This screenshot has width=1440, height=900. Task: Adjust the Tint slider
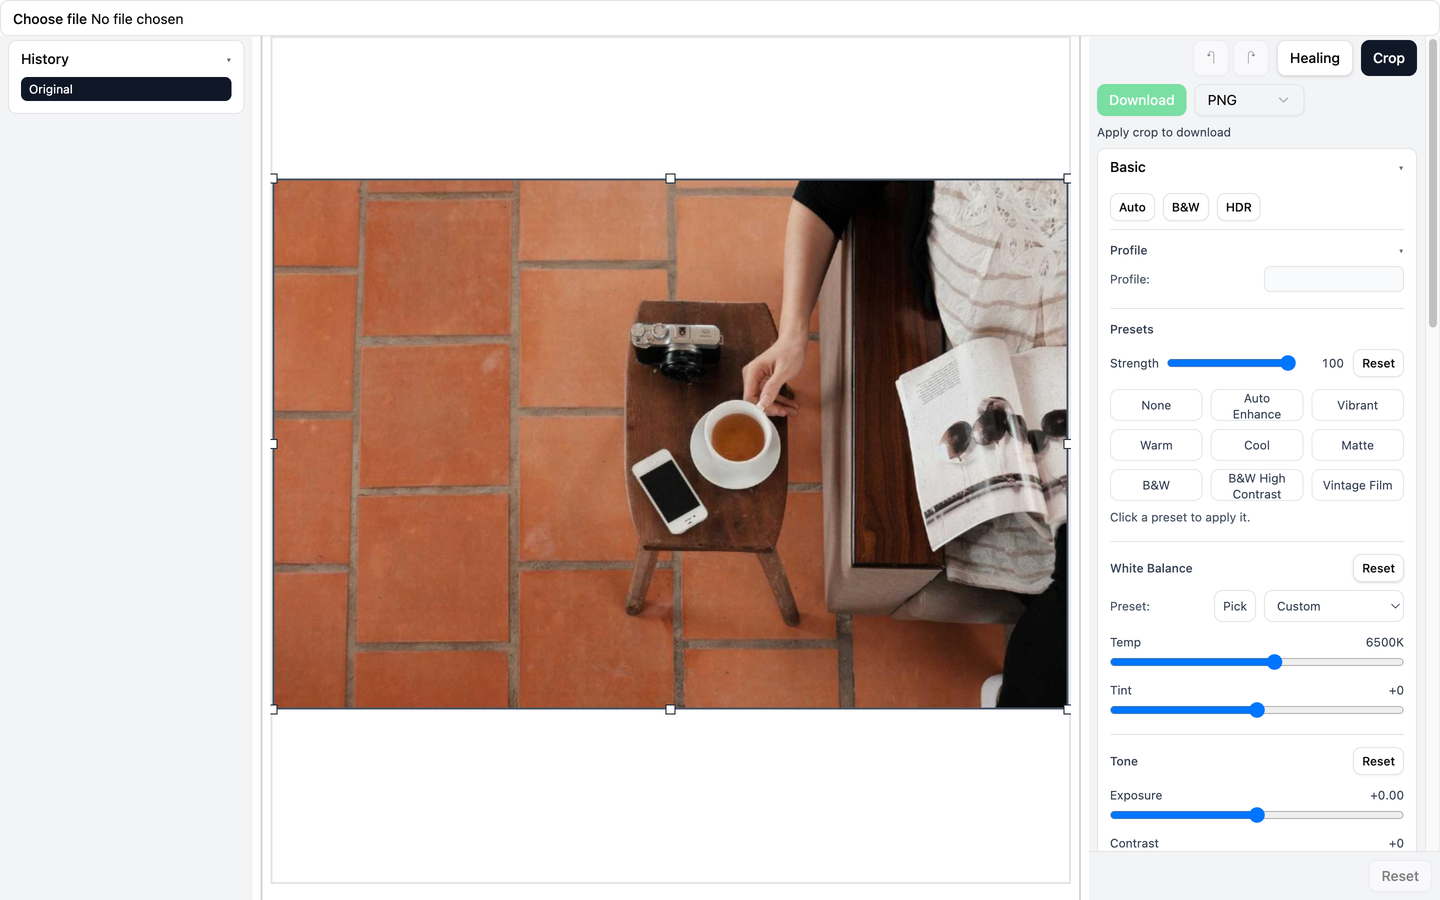pos(1256,710)
